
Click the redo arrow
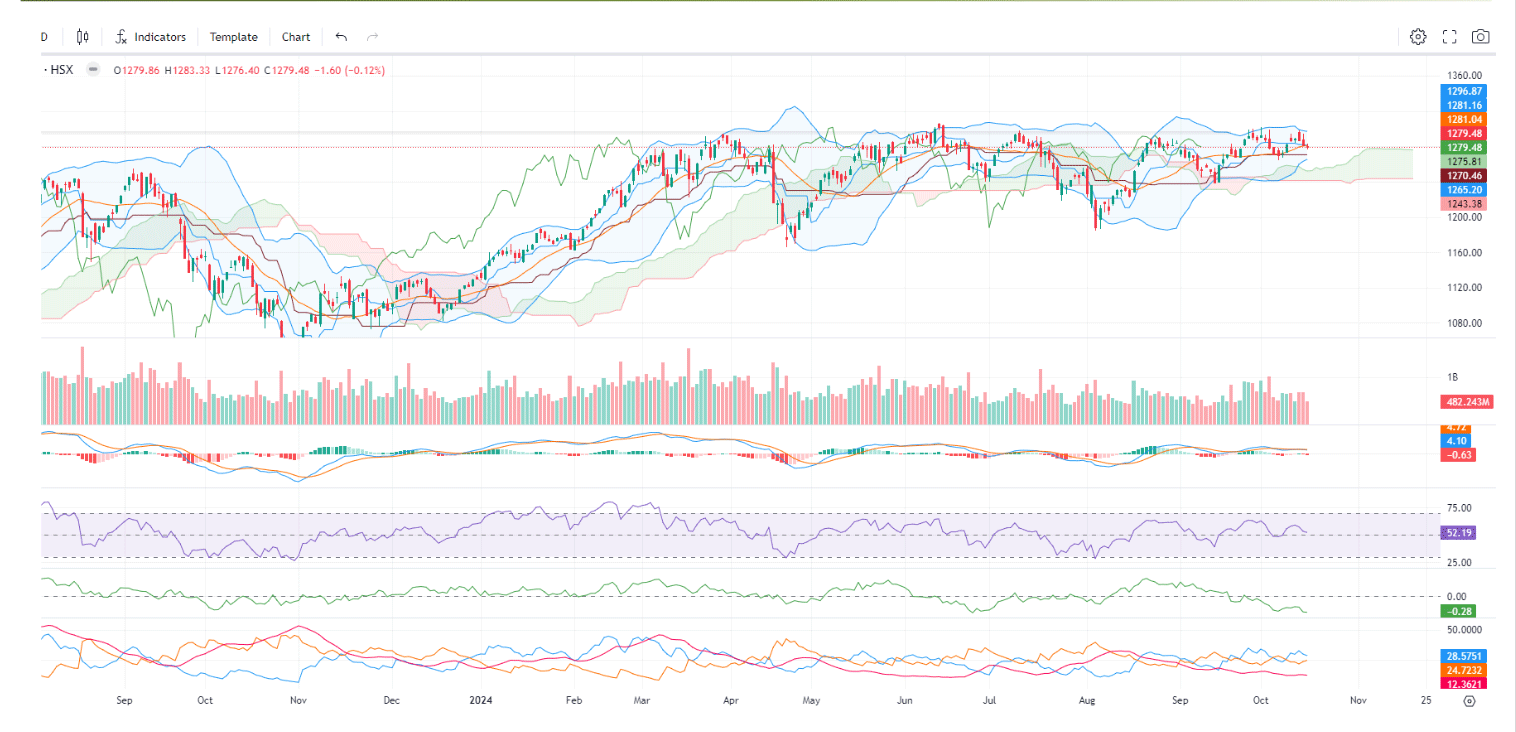click(373, 37)
